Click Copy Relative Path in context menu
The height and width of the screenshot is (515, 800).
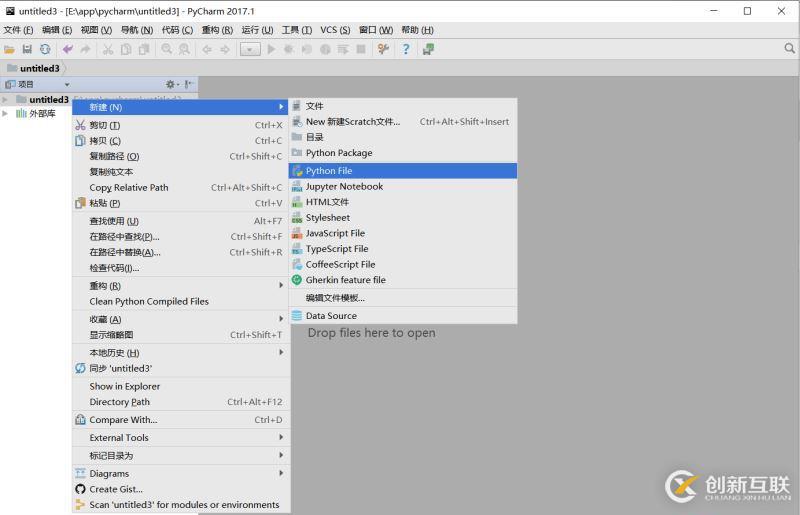181,188
